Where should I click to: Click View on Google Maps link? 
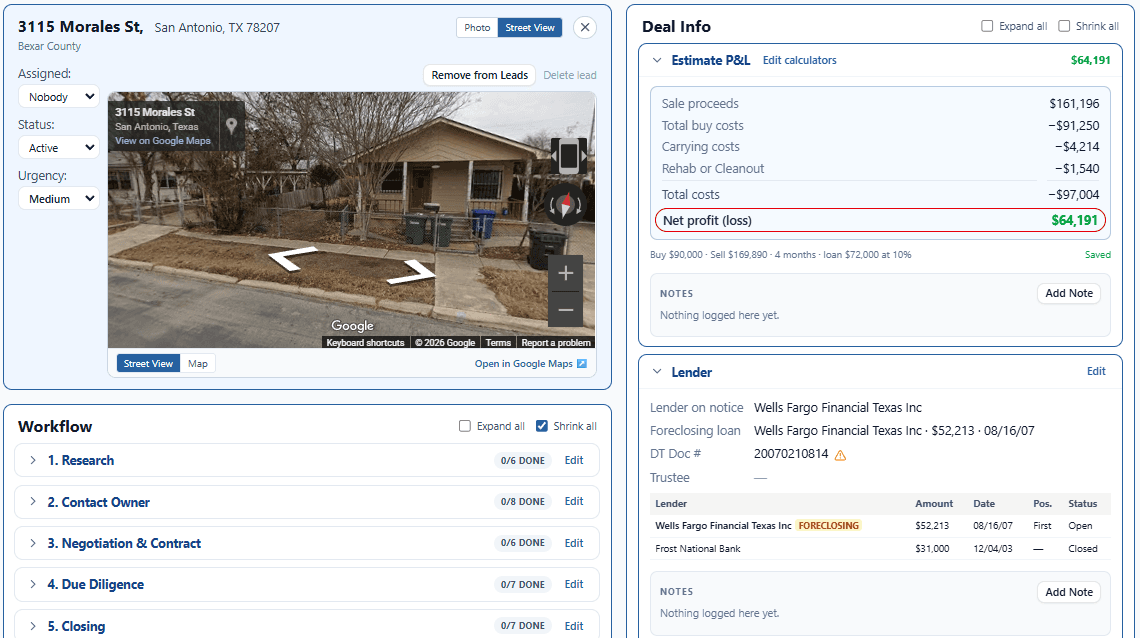(163, 141)
